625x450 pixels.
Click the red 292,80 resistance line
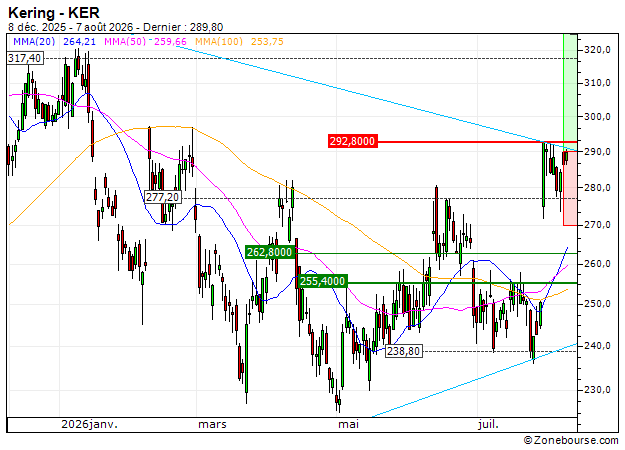pos(477,141)
